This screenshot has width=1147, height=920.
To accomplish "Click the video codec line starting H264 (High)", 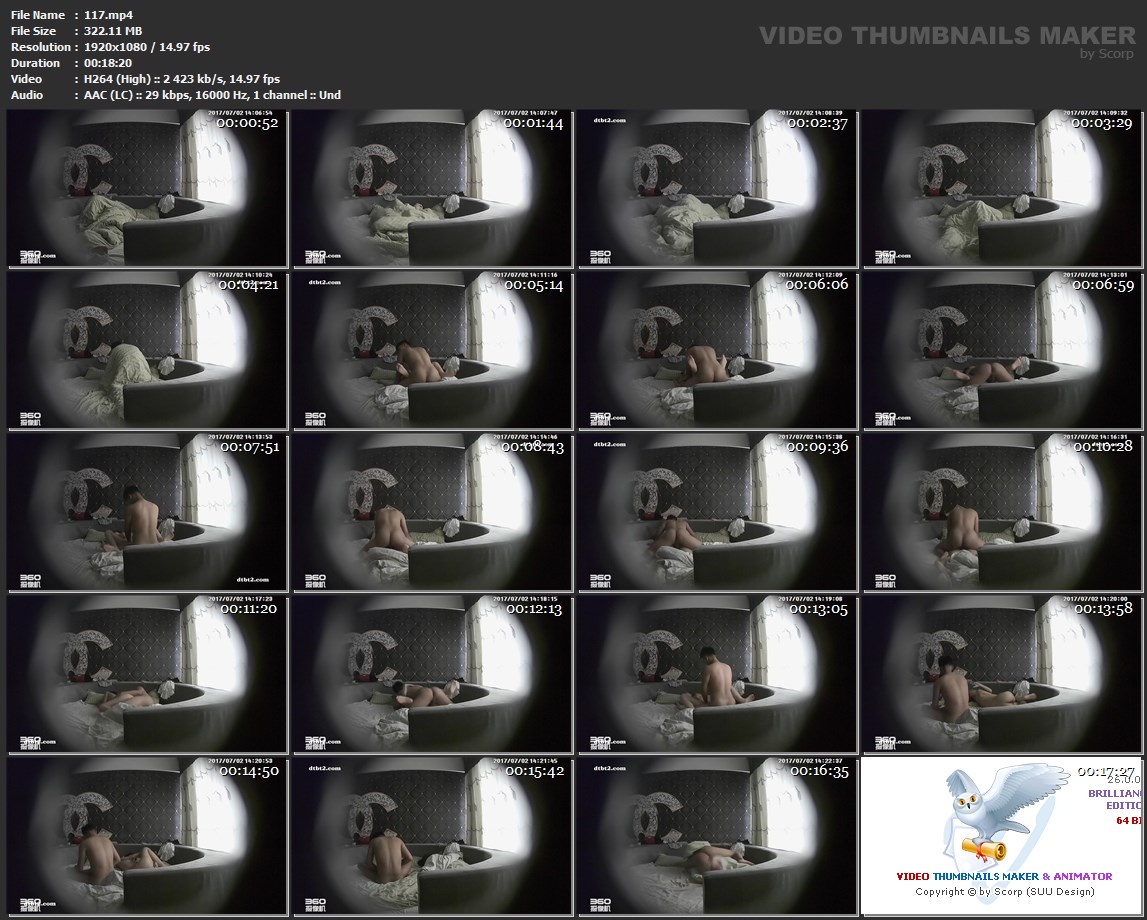I will (x=182, y=79).
